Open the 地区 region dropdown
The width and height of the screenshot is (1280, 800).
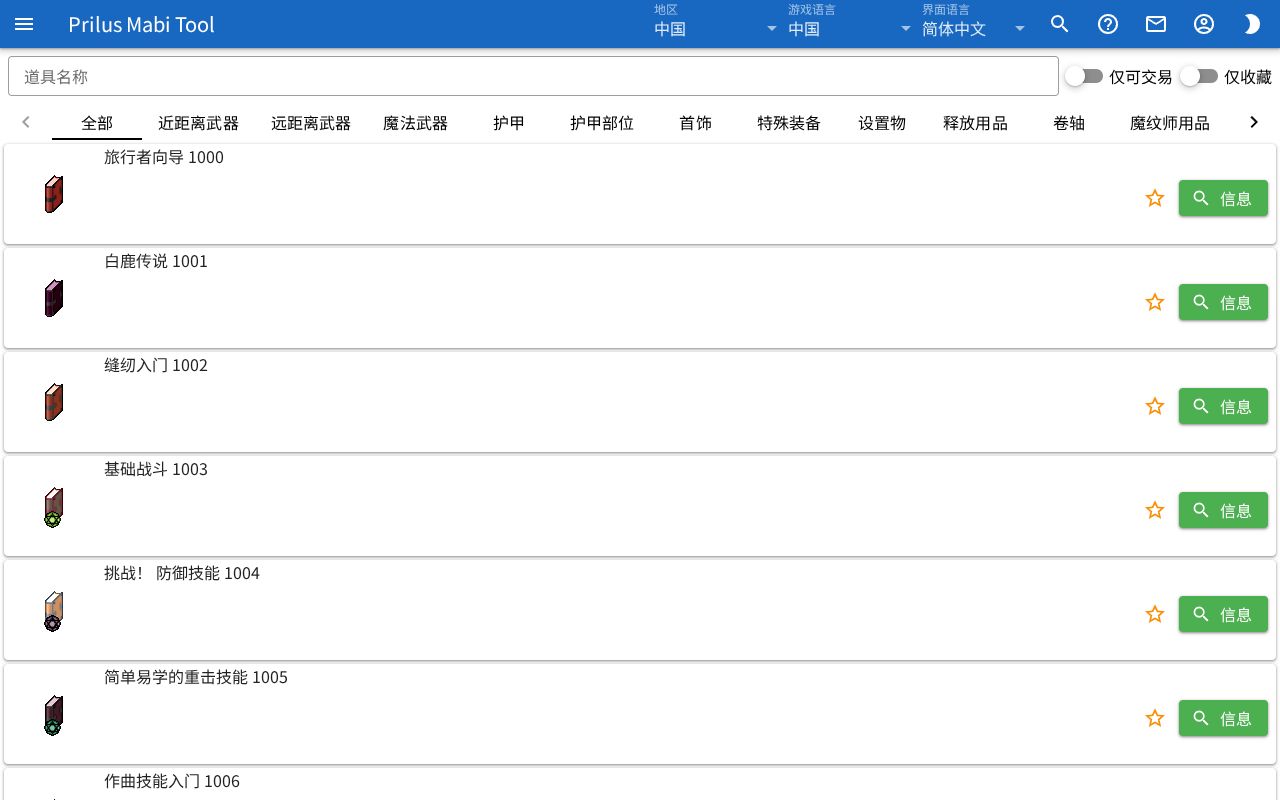[x=715, y=24]
